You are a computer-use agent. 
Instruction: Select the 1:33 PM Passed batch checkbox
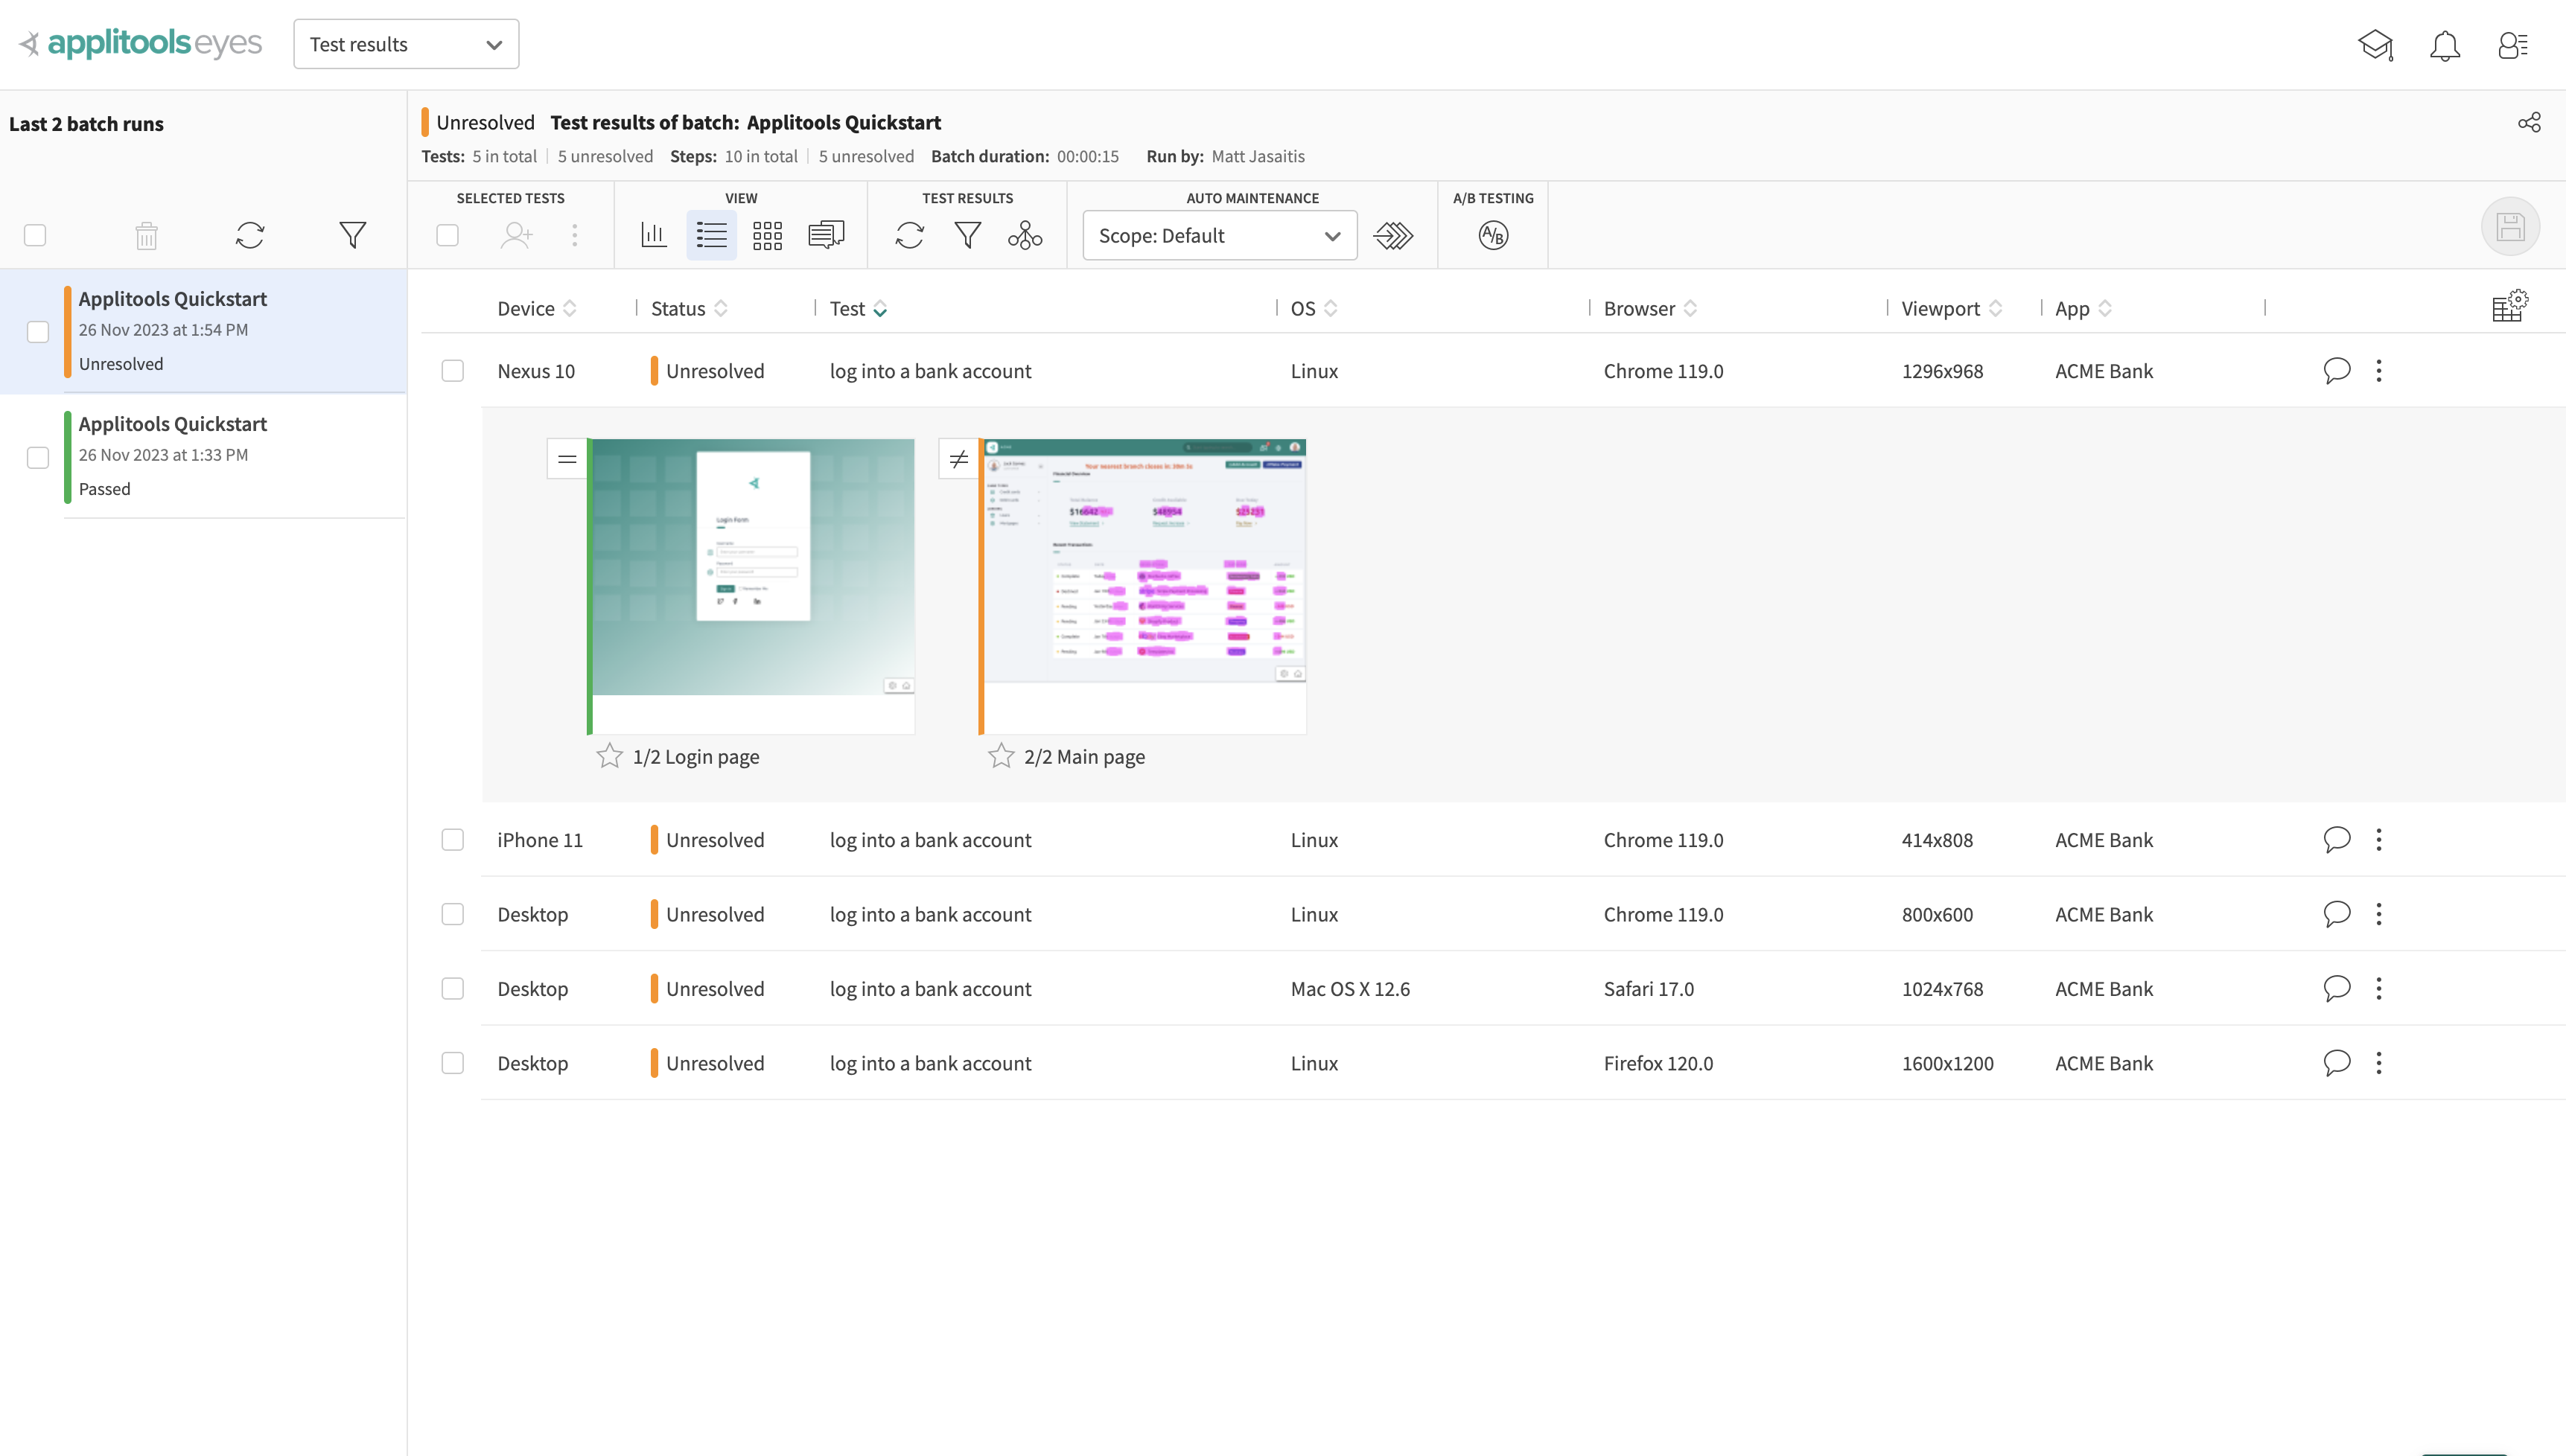coord(38,457)
